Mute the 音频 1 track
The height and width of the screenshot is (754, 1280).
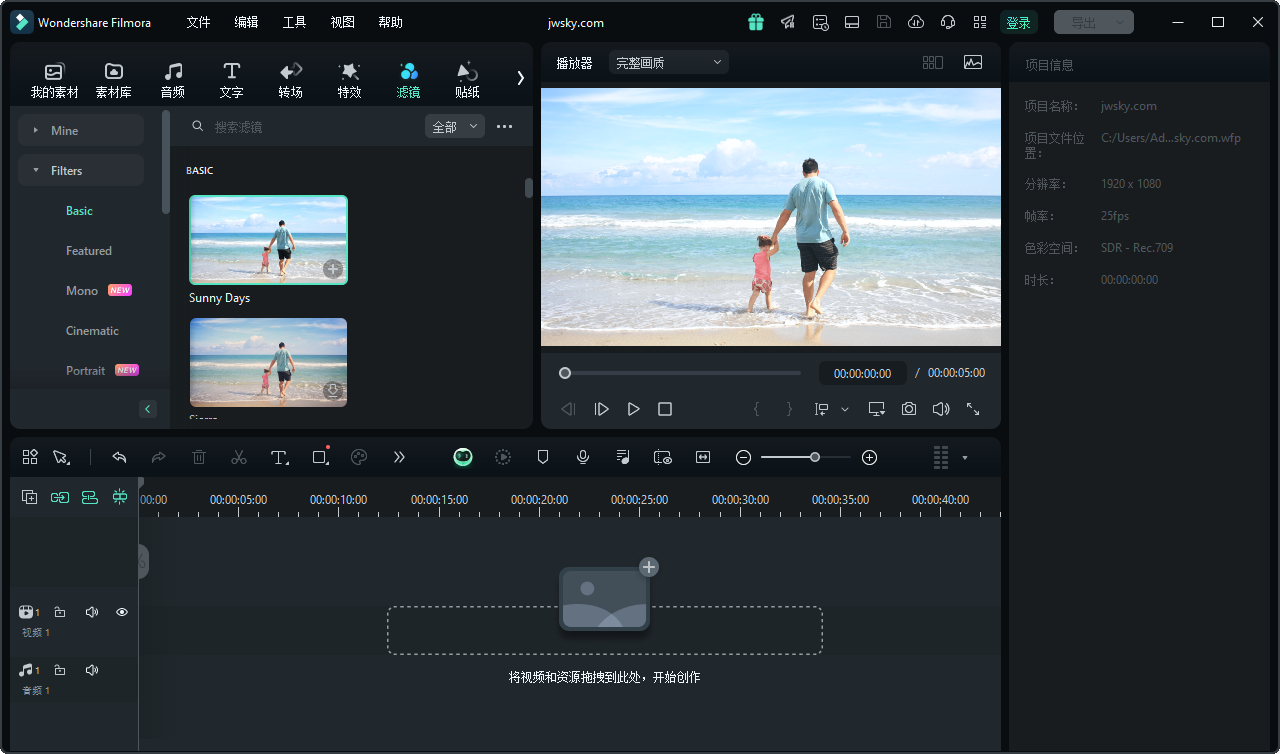tap(91, 669)
